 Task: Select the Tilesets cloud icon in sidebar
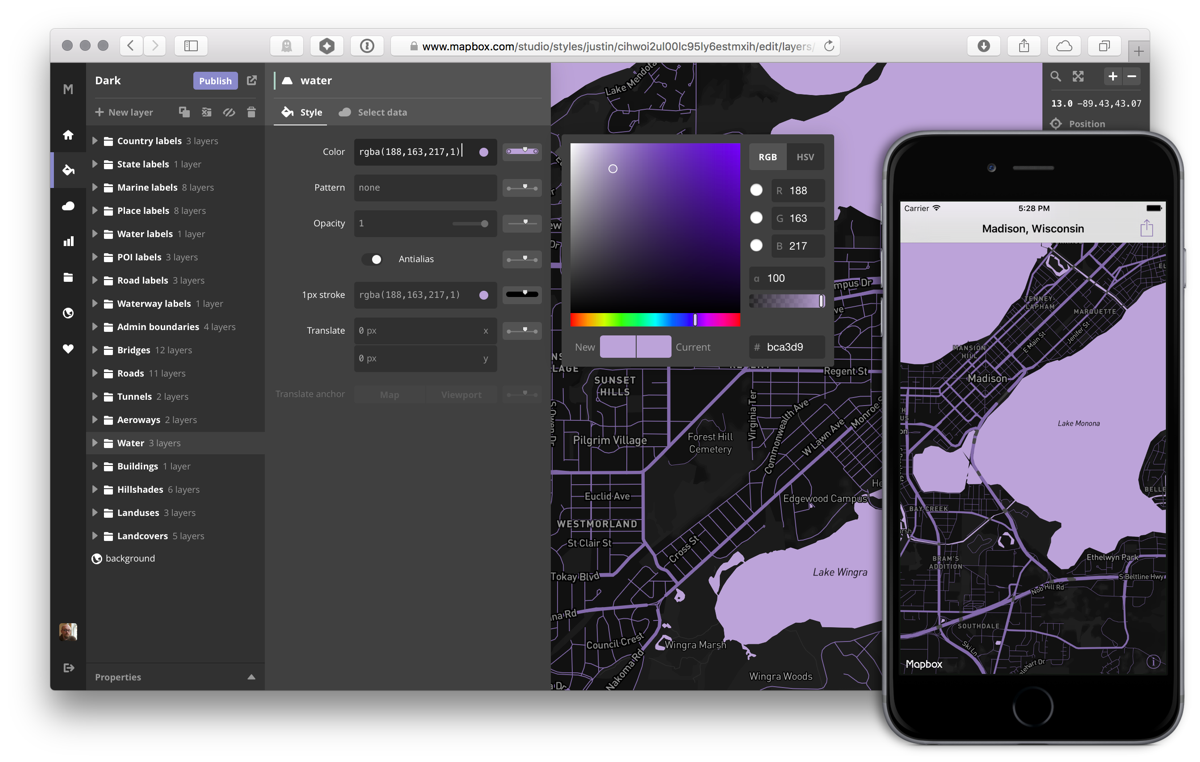click(x=67, y=206)
